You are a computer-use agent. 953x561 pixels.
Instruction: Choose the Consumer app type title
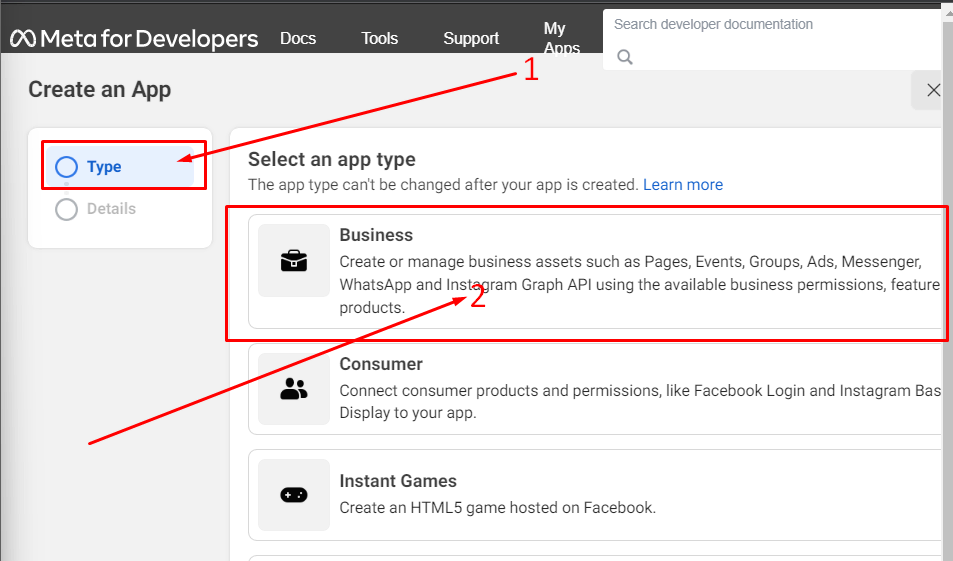point(381,364)
